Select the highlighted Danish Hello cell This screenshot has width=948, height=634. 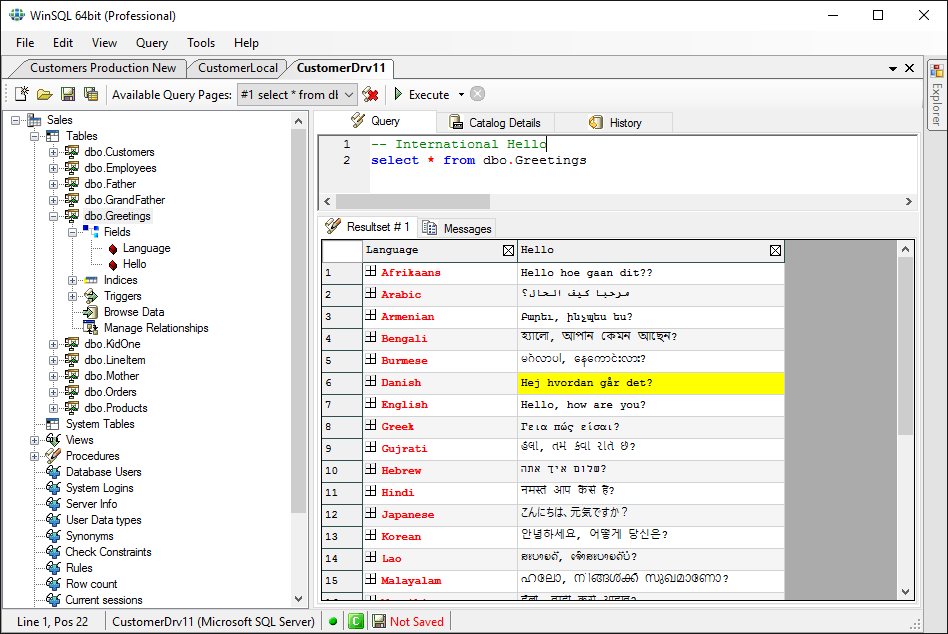651,383
